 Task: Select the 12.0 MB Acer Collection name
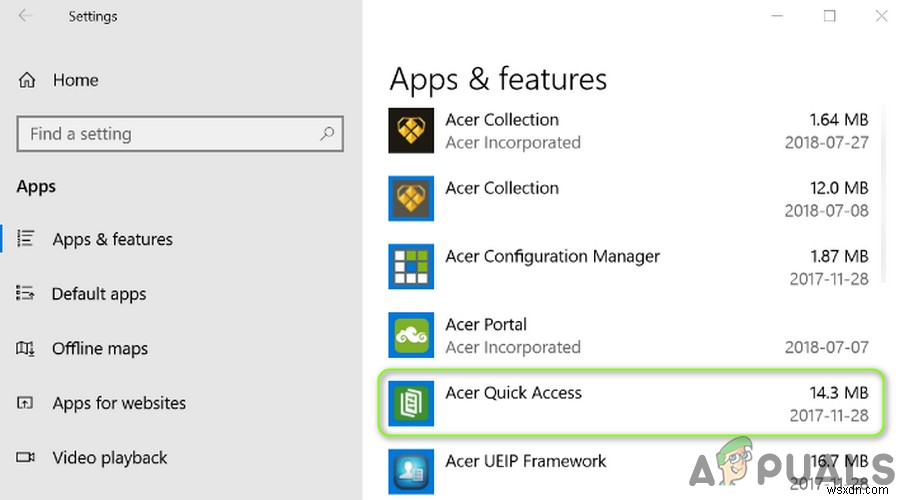[502, 188]
